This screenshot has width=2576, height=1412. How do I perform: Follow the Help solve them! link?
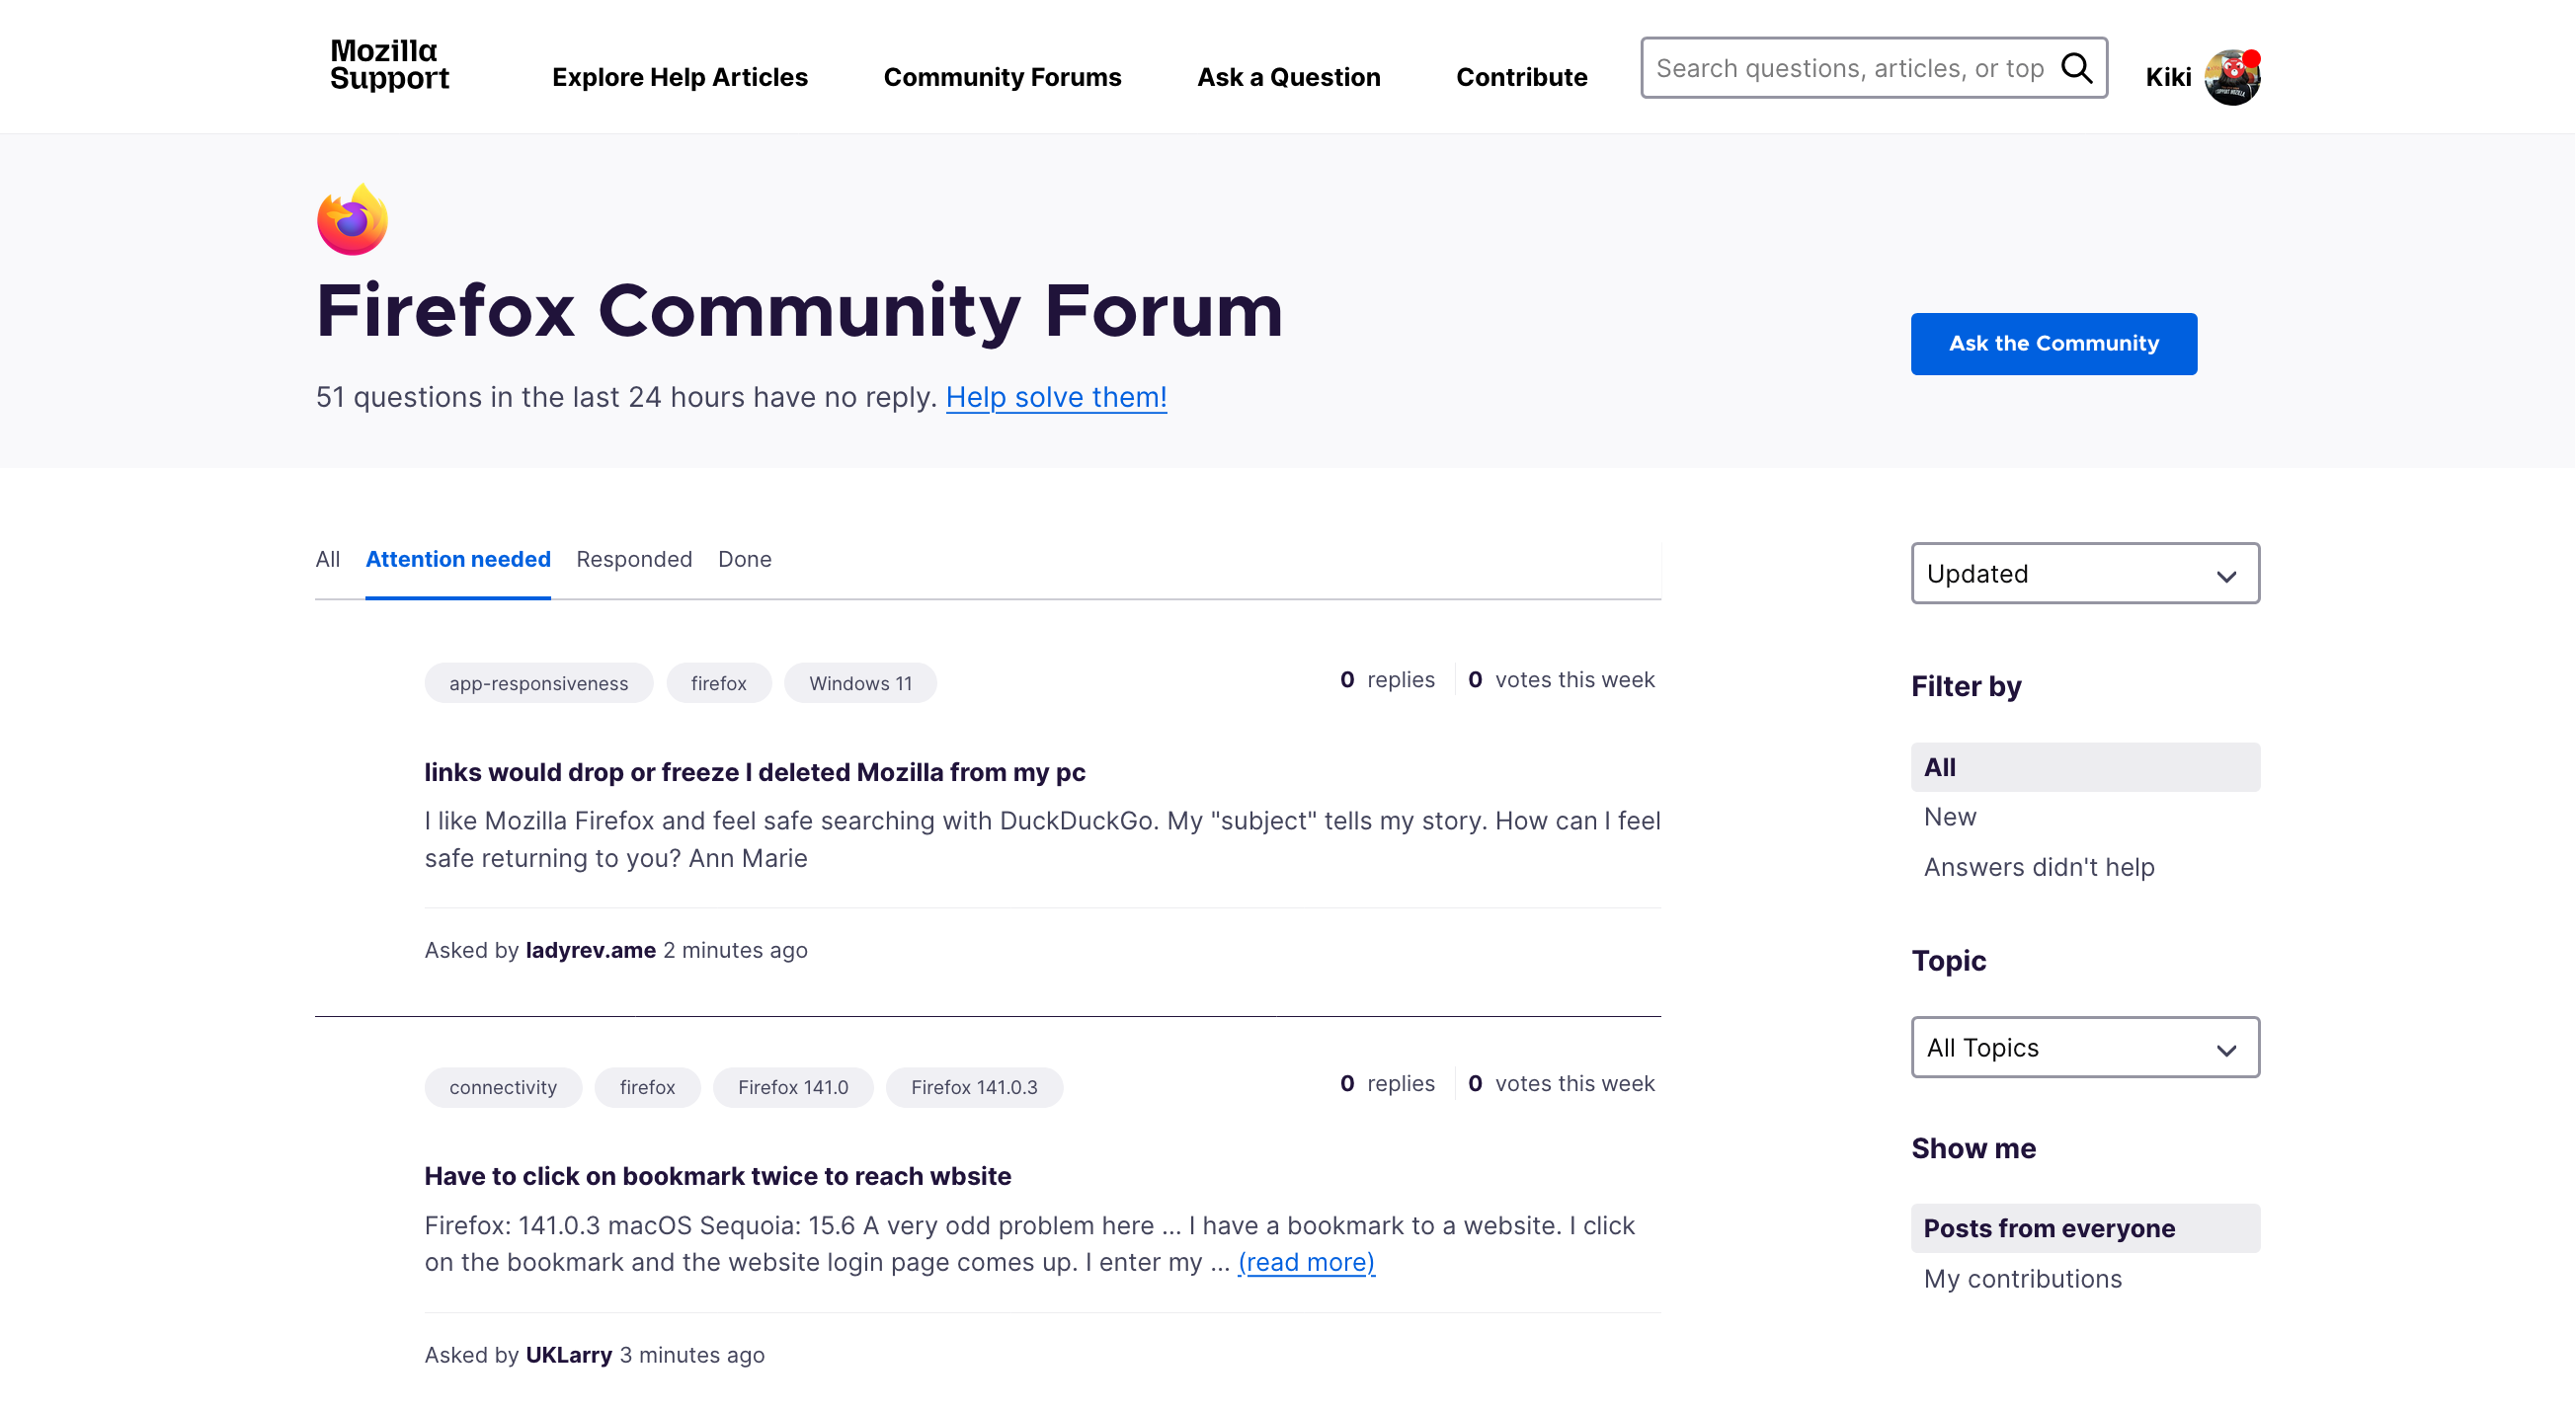1056,397
